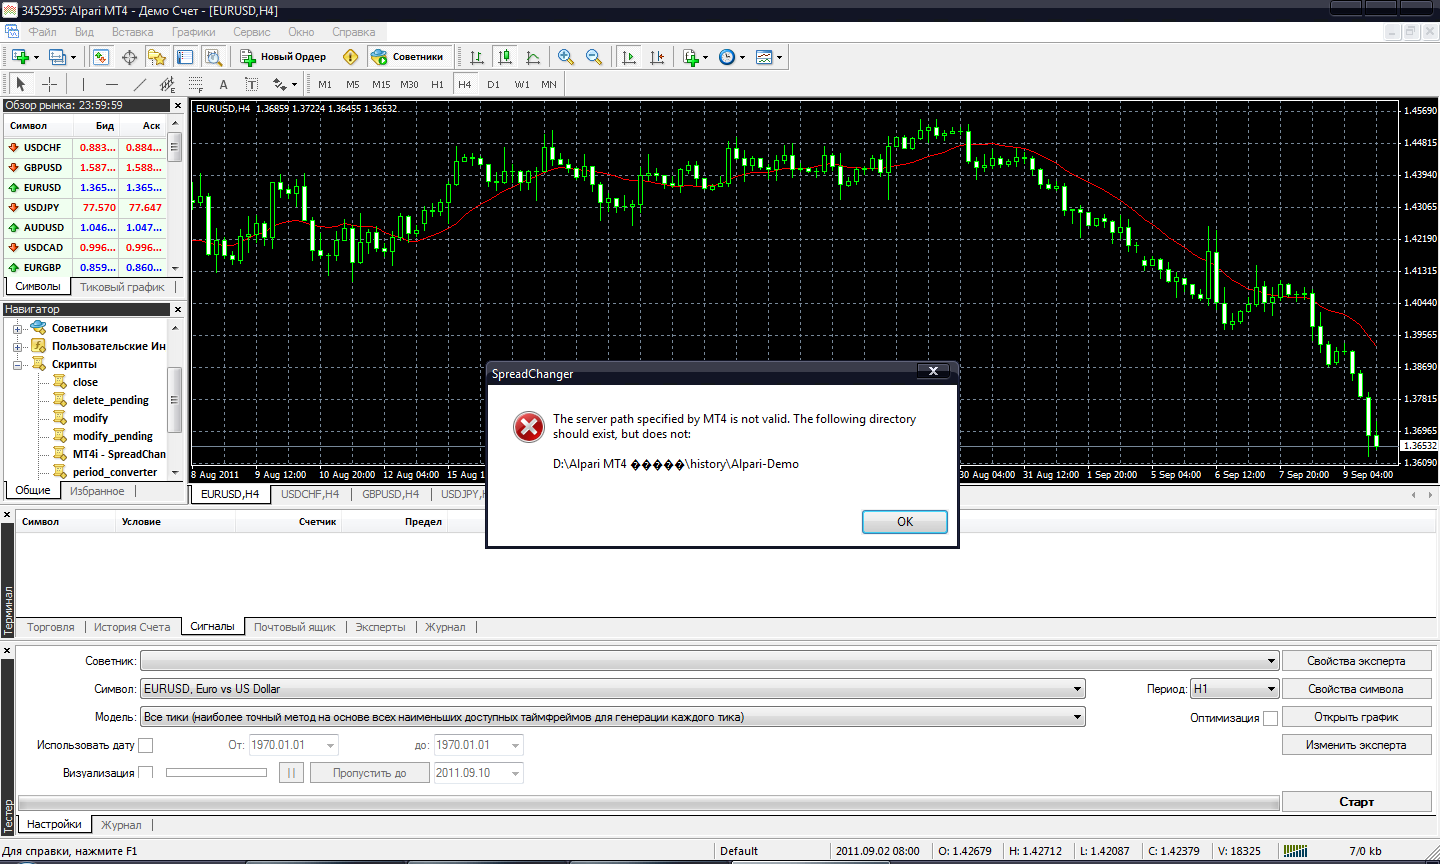The height and width of the screenshot is (864, 1440).
Task: Select the equidistant channel tool
Action: coord(167,84)
